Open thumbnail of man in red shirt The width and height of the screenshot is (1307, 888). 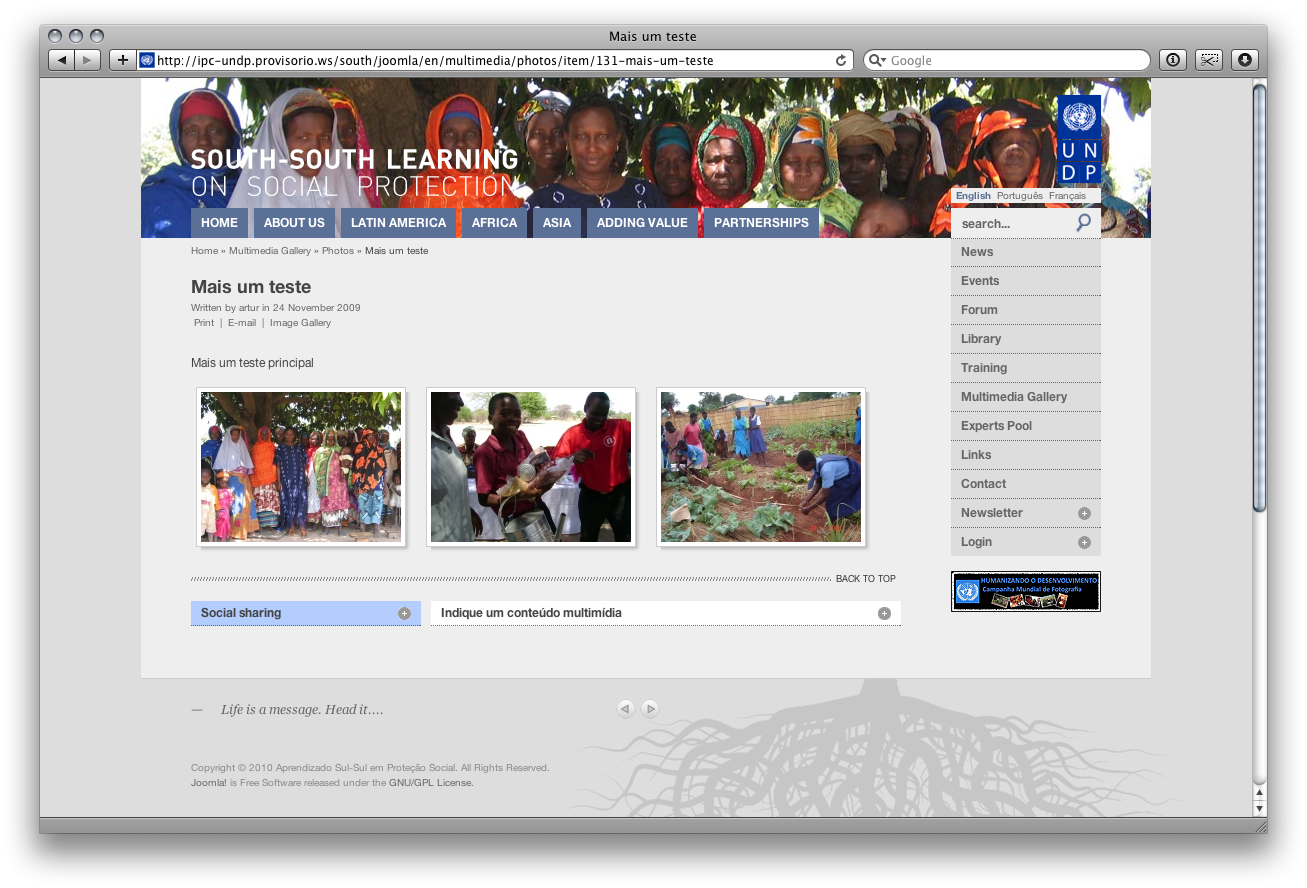(x=531, y=467)
